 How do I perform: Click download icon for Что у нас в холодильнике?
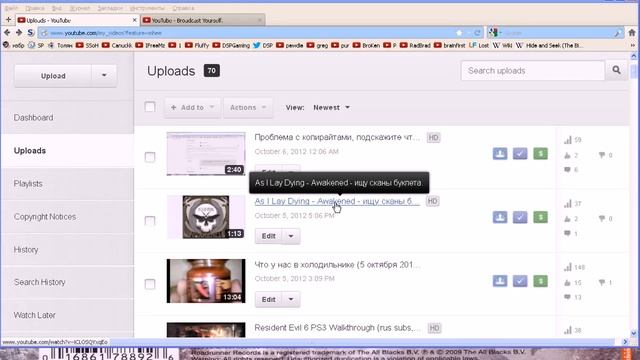pyautogui.click(x=500, y=281)
